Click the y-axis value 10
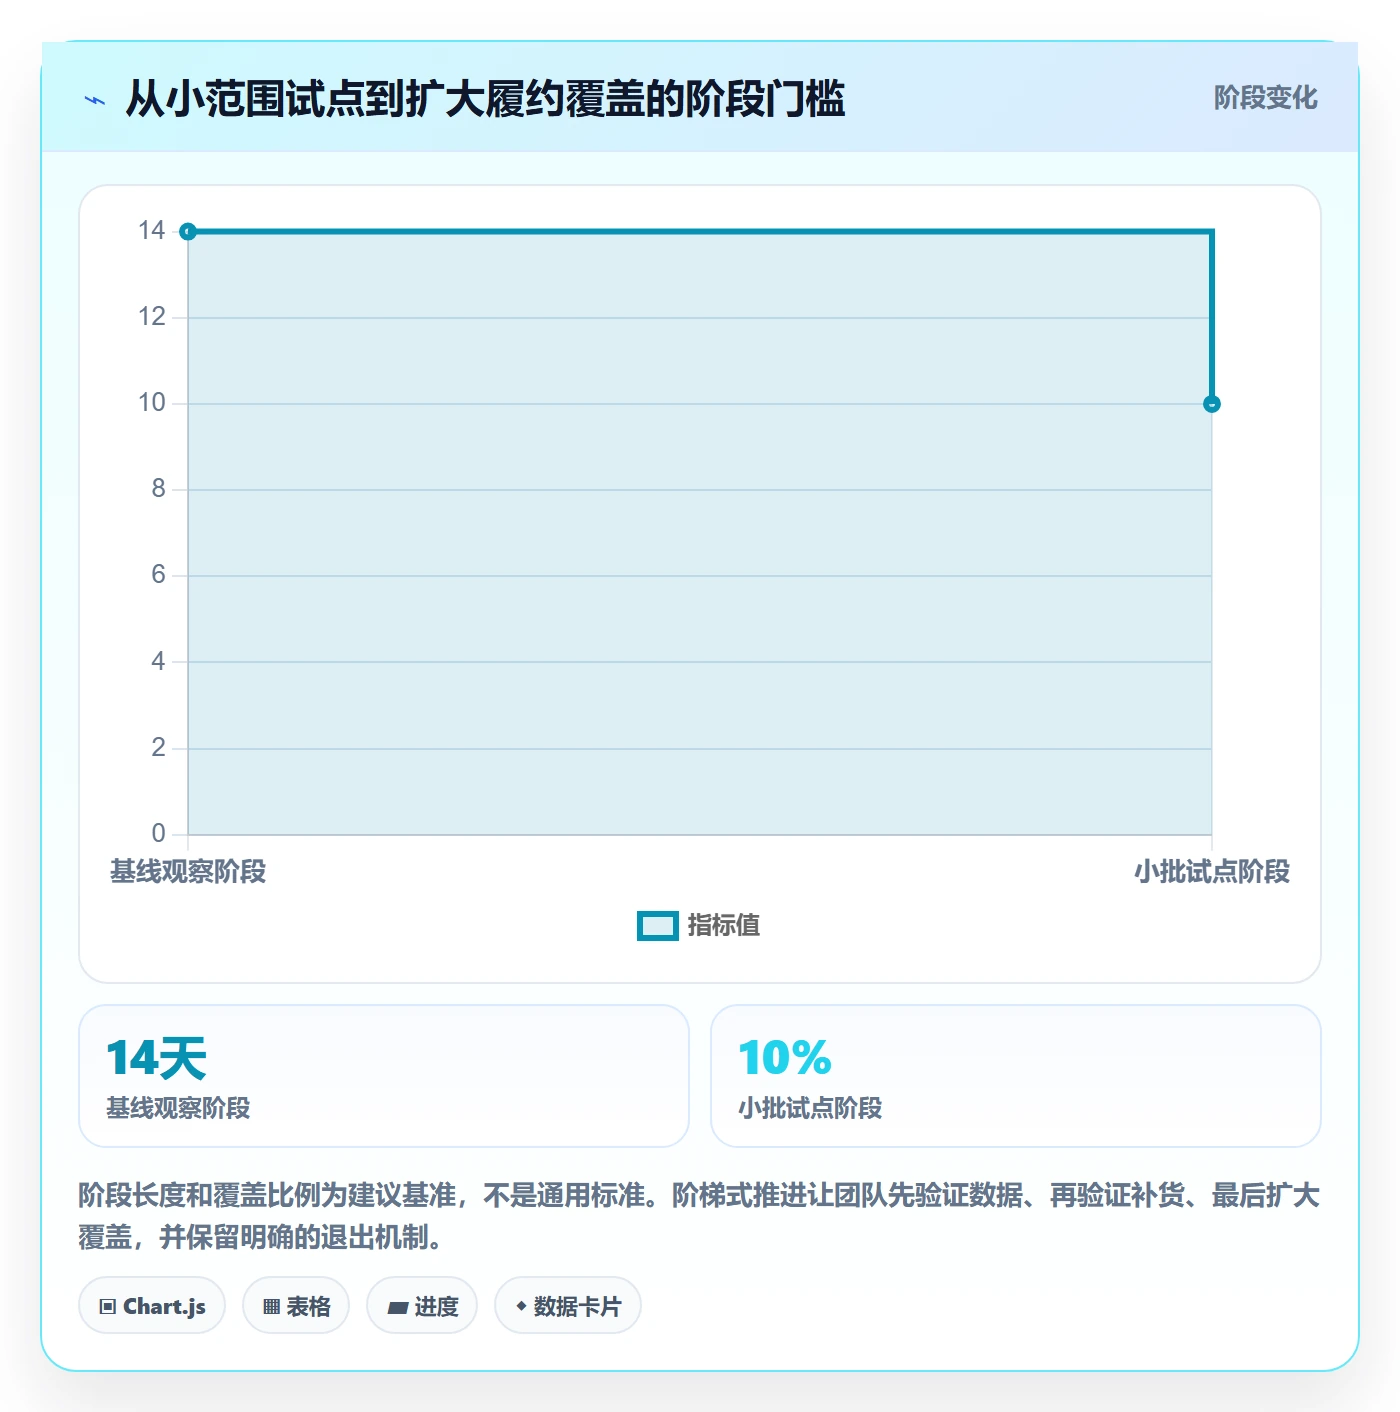The height and width of the screenshot is (1412, 1400). click(x=152, y=403)
